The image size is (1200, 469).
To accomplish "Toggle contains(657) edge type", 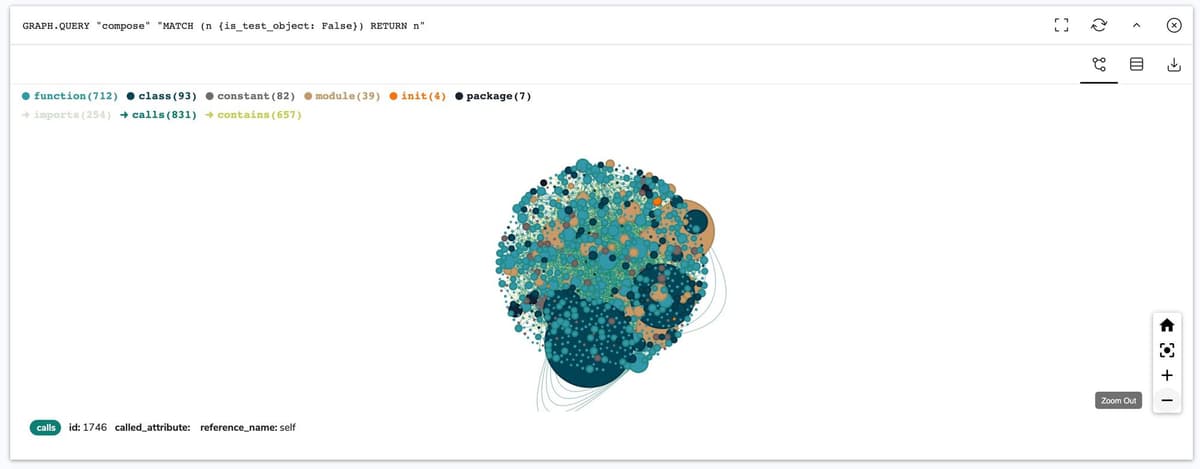I will pos(253,115).
